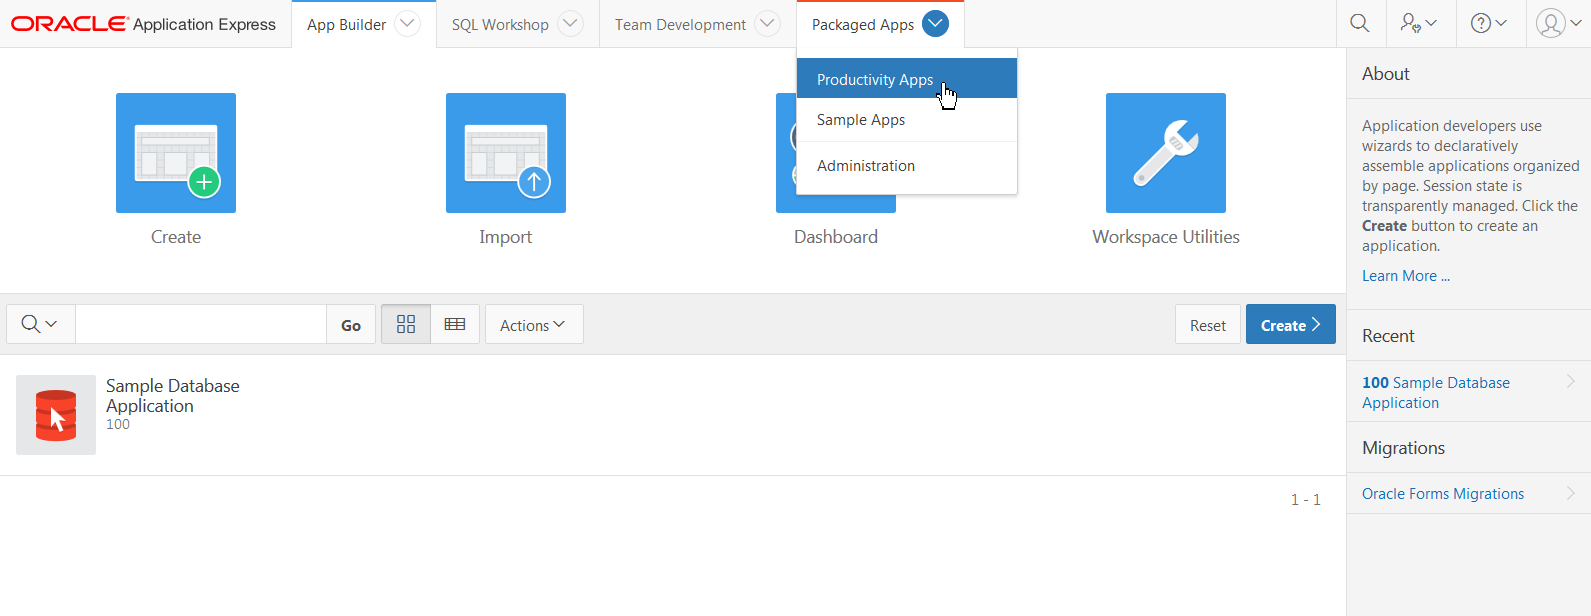Viewport: 1591px width, 616px height.
Task: Click the Go search button
Action: (x=351, y=324)
